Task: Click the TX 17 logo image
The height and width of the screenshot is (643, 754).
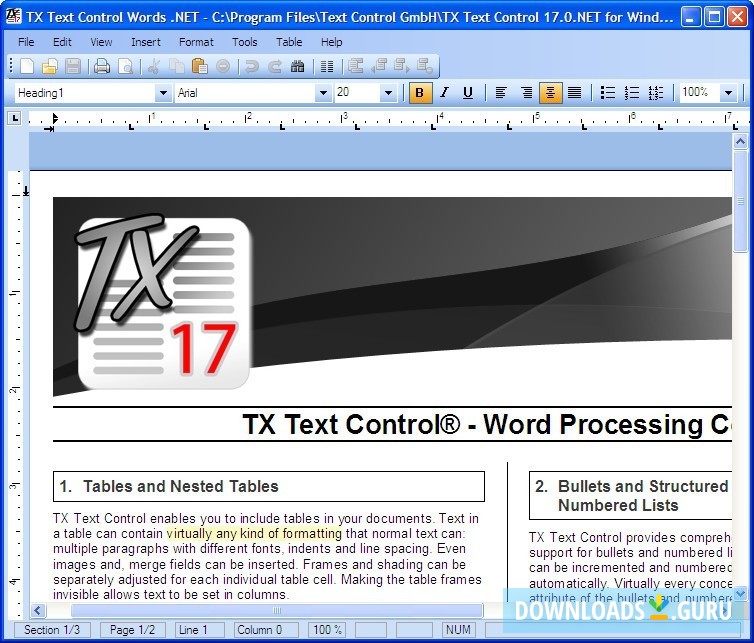Action: pyautogui.click(x=163, y=302)
